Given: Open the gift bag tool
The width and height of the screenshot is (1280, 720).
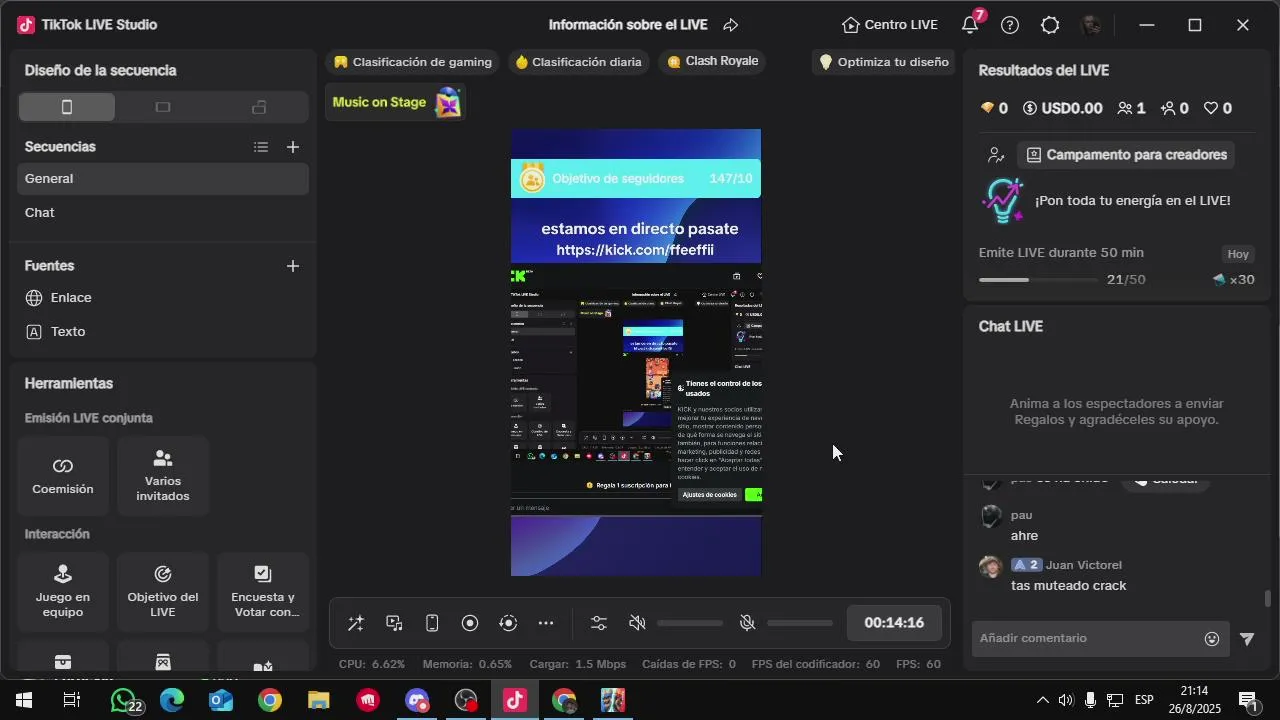Looking at the screenshot, I should pyautogui.click(x=163, y=661).
